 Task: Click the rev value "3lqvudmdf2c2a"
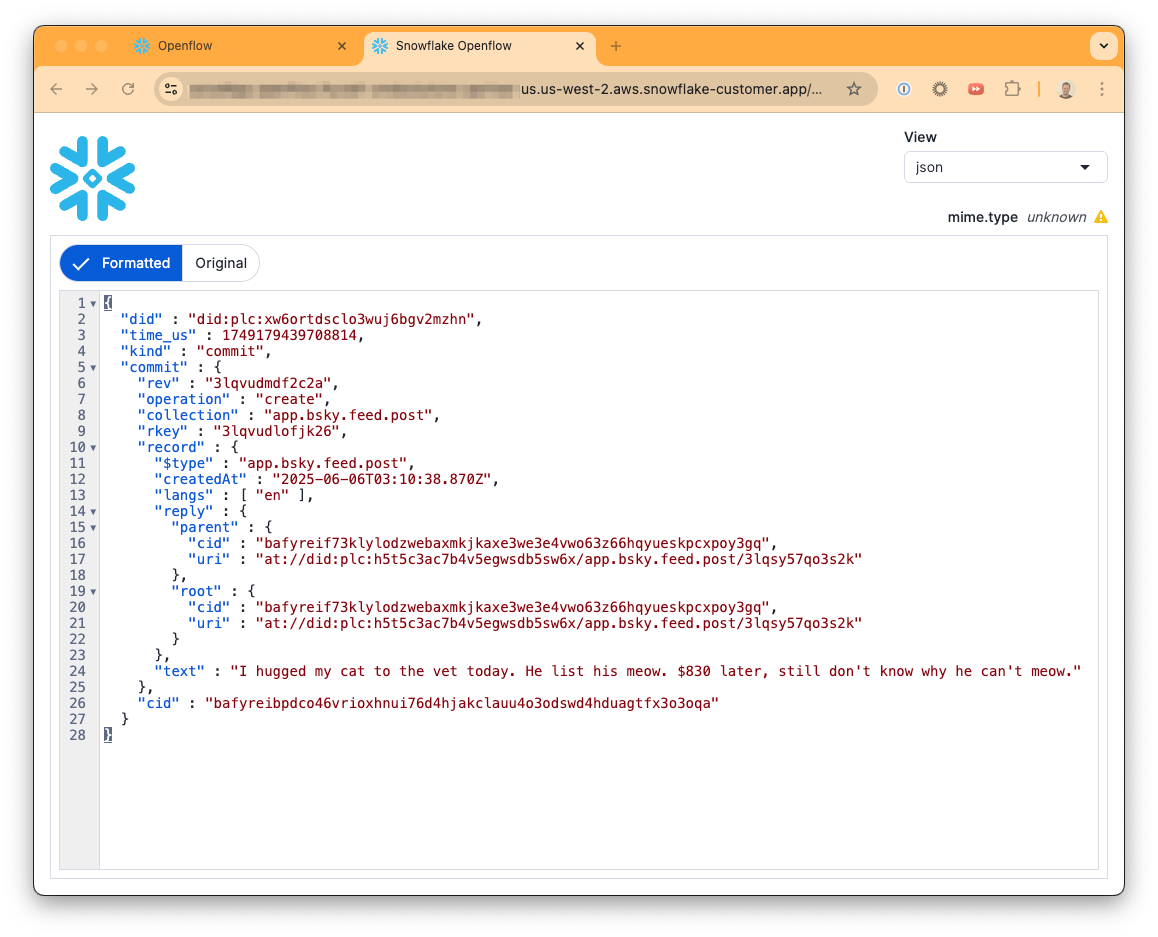click(x=268, y=383)
